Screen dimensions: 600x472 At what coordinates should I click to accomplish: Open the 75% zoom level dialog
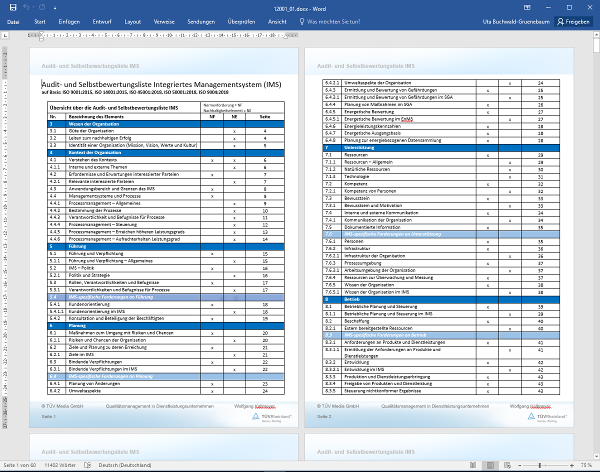tap(586, 466)
